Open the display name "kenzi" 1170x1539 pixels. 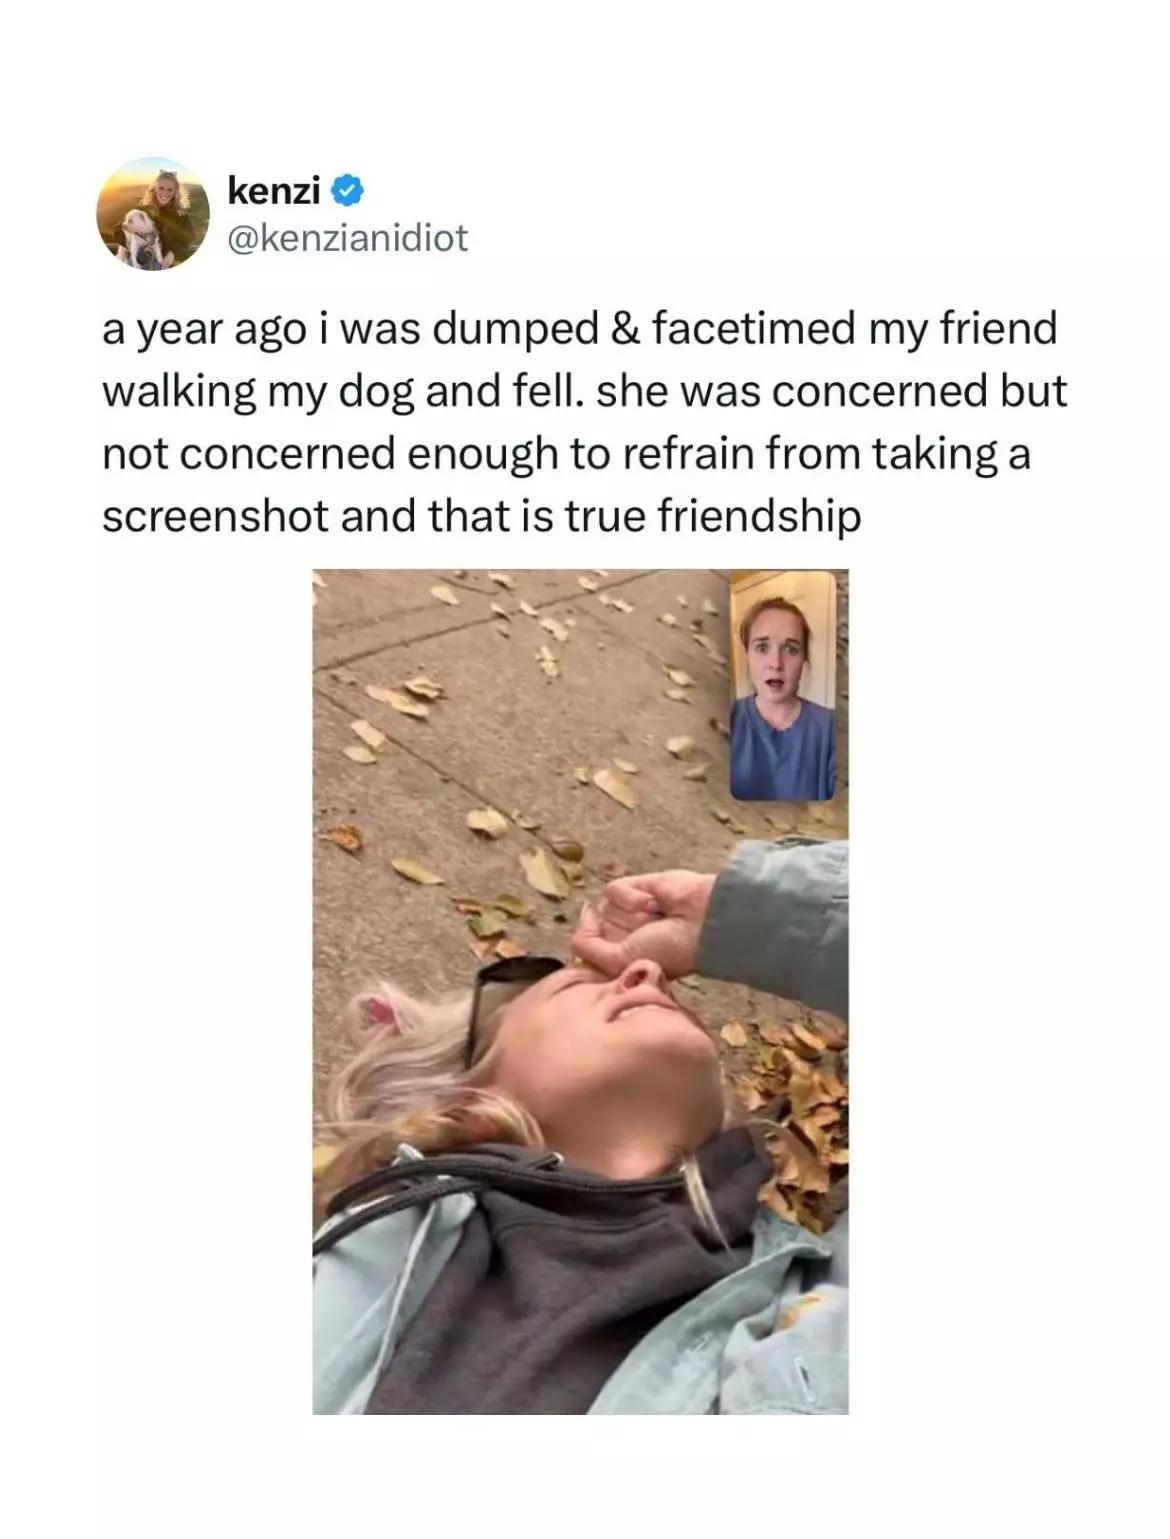click(x=274, y=188)
